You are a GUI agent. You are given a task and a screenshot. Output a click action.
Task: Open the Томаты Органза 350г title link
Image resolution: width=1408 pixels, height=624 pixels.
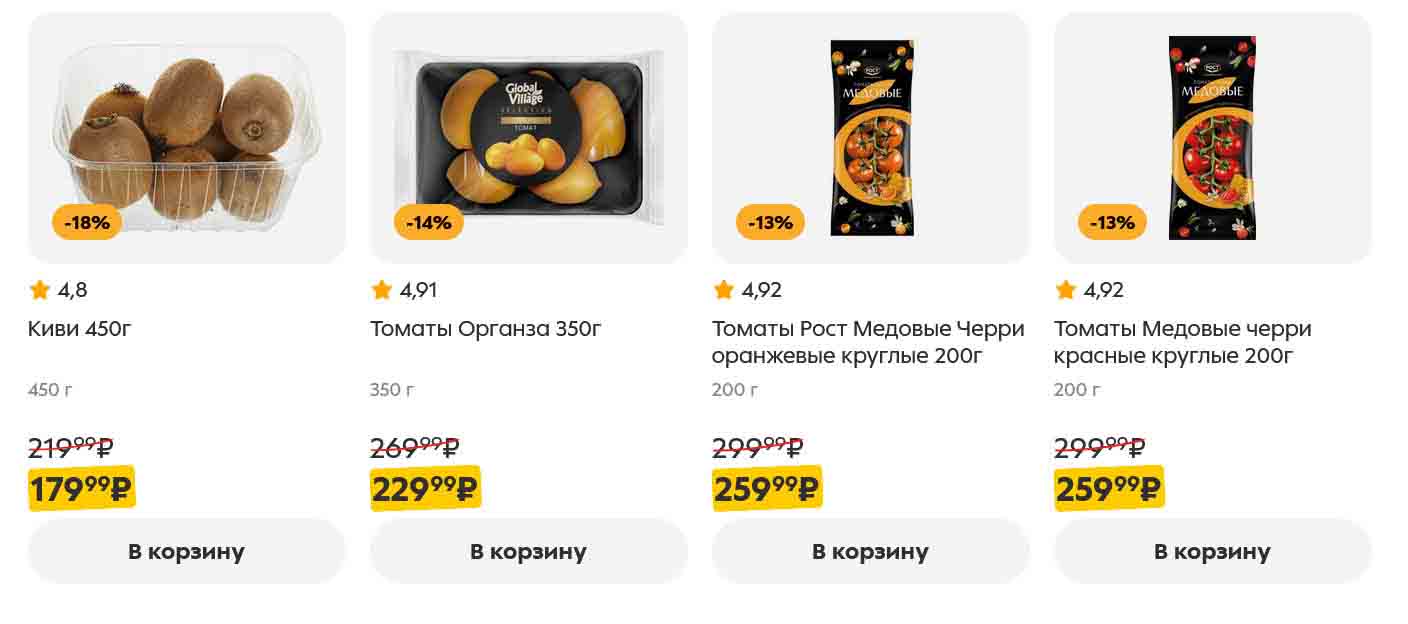[486, 329]
